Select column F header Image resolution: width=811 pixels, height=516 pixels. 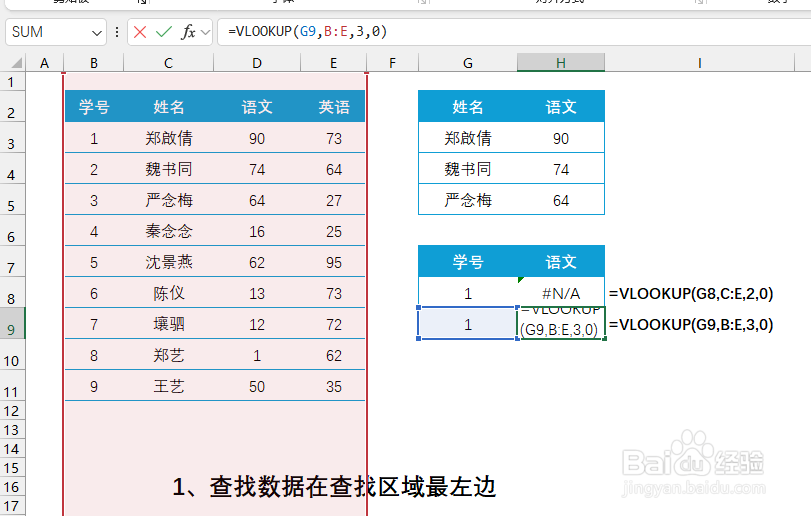tap(393, 63)
